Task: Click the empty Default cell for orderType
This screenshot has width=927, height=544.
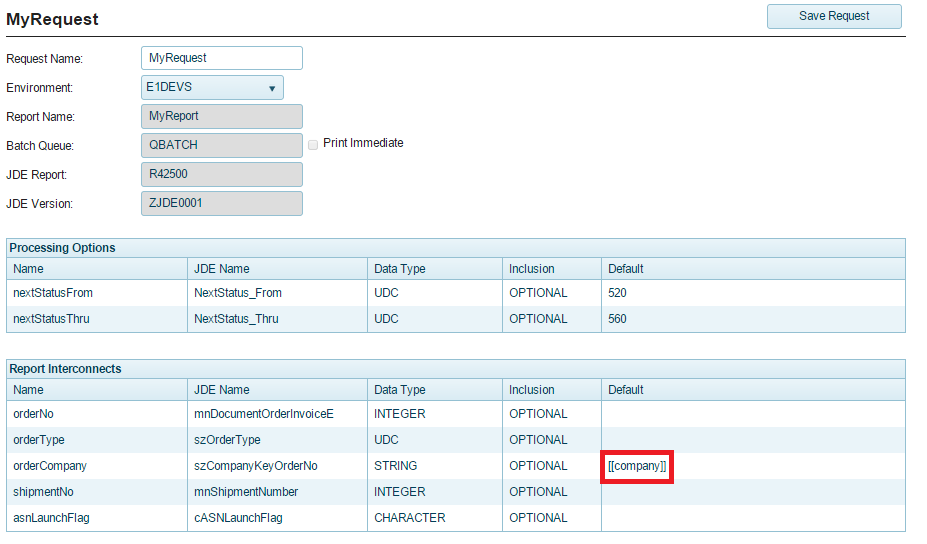Action: click(x=752, y=440)
